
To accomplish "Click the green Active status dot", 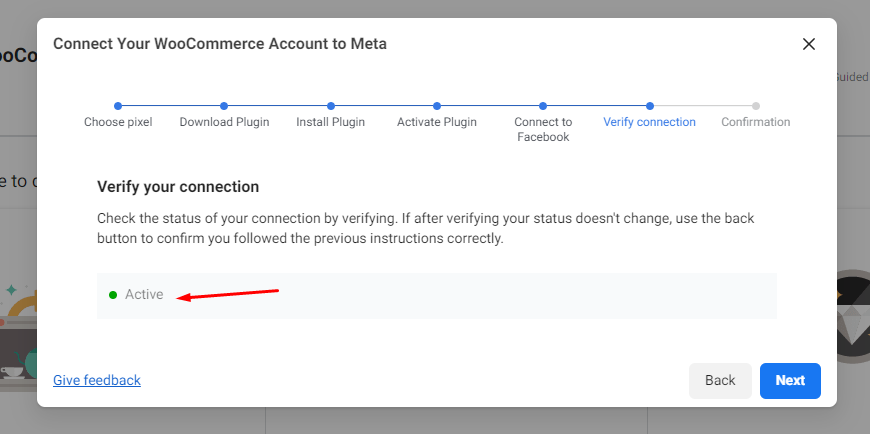I will [113, 295].
